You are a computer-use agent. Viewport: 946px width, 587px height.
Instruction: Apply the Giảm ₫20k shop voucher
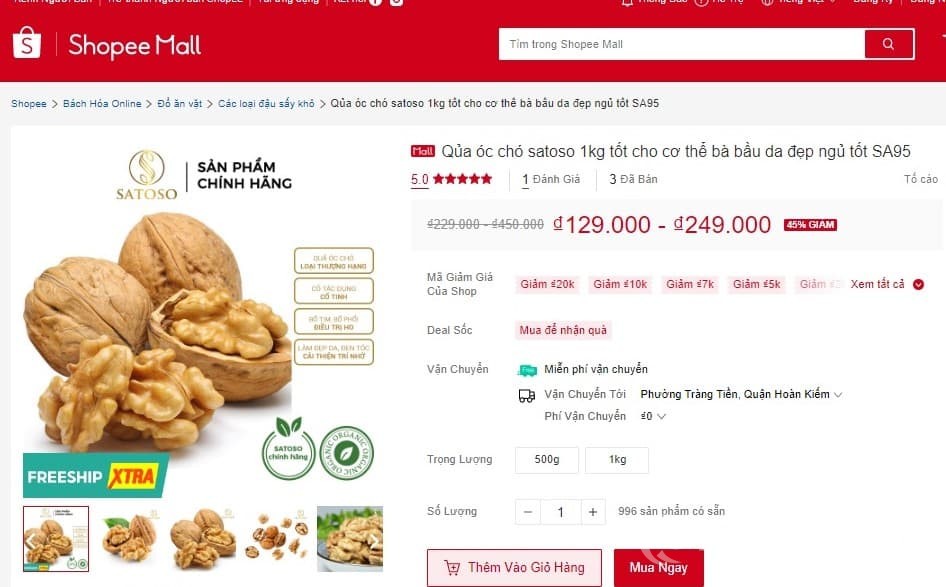(x=547, y=284)
